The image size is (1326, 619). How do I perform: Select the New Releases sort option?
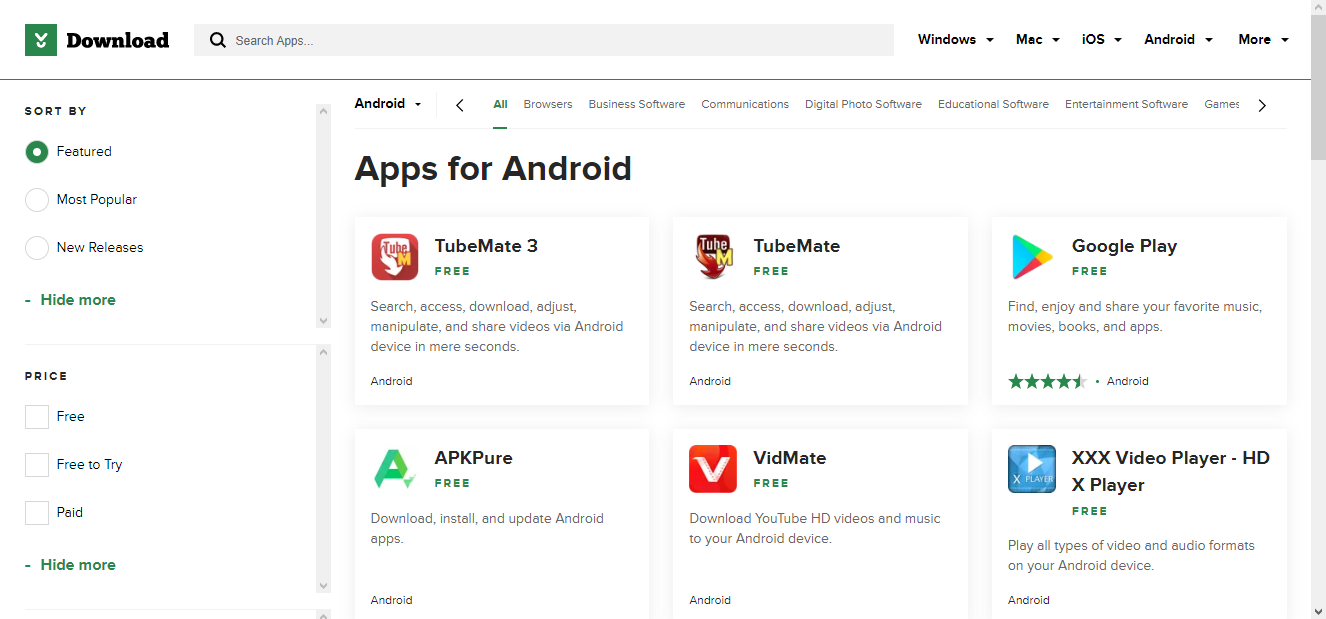pos(37,248)
